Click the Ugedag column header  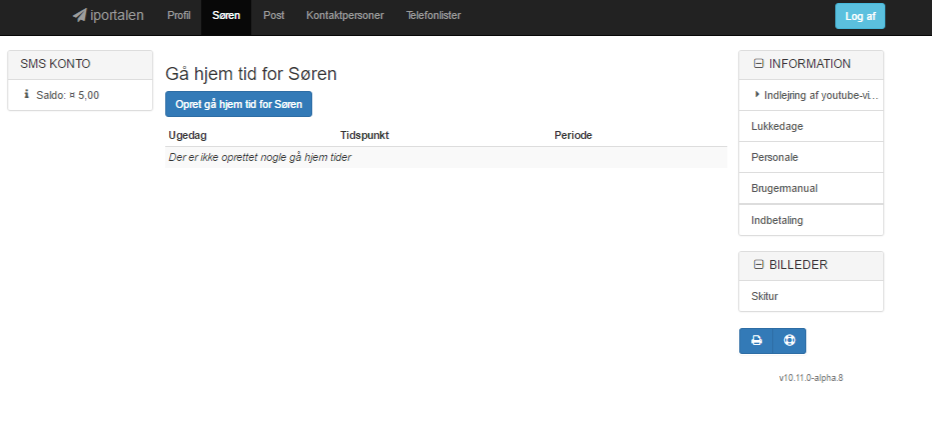188,135
